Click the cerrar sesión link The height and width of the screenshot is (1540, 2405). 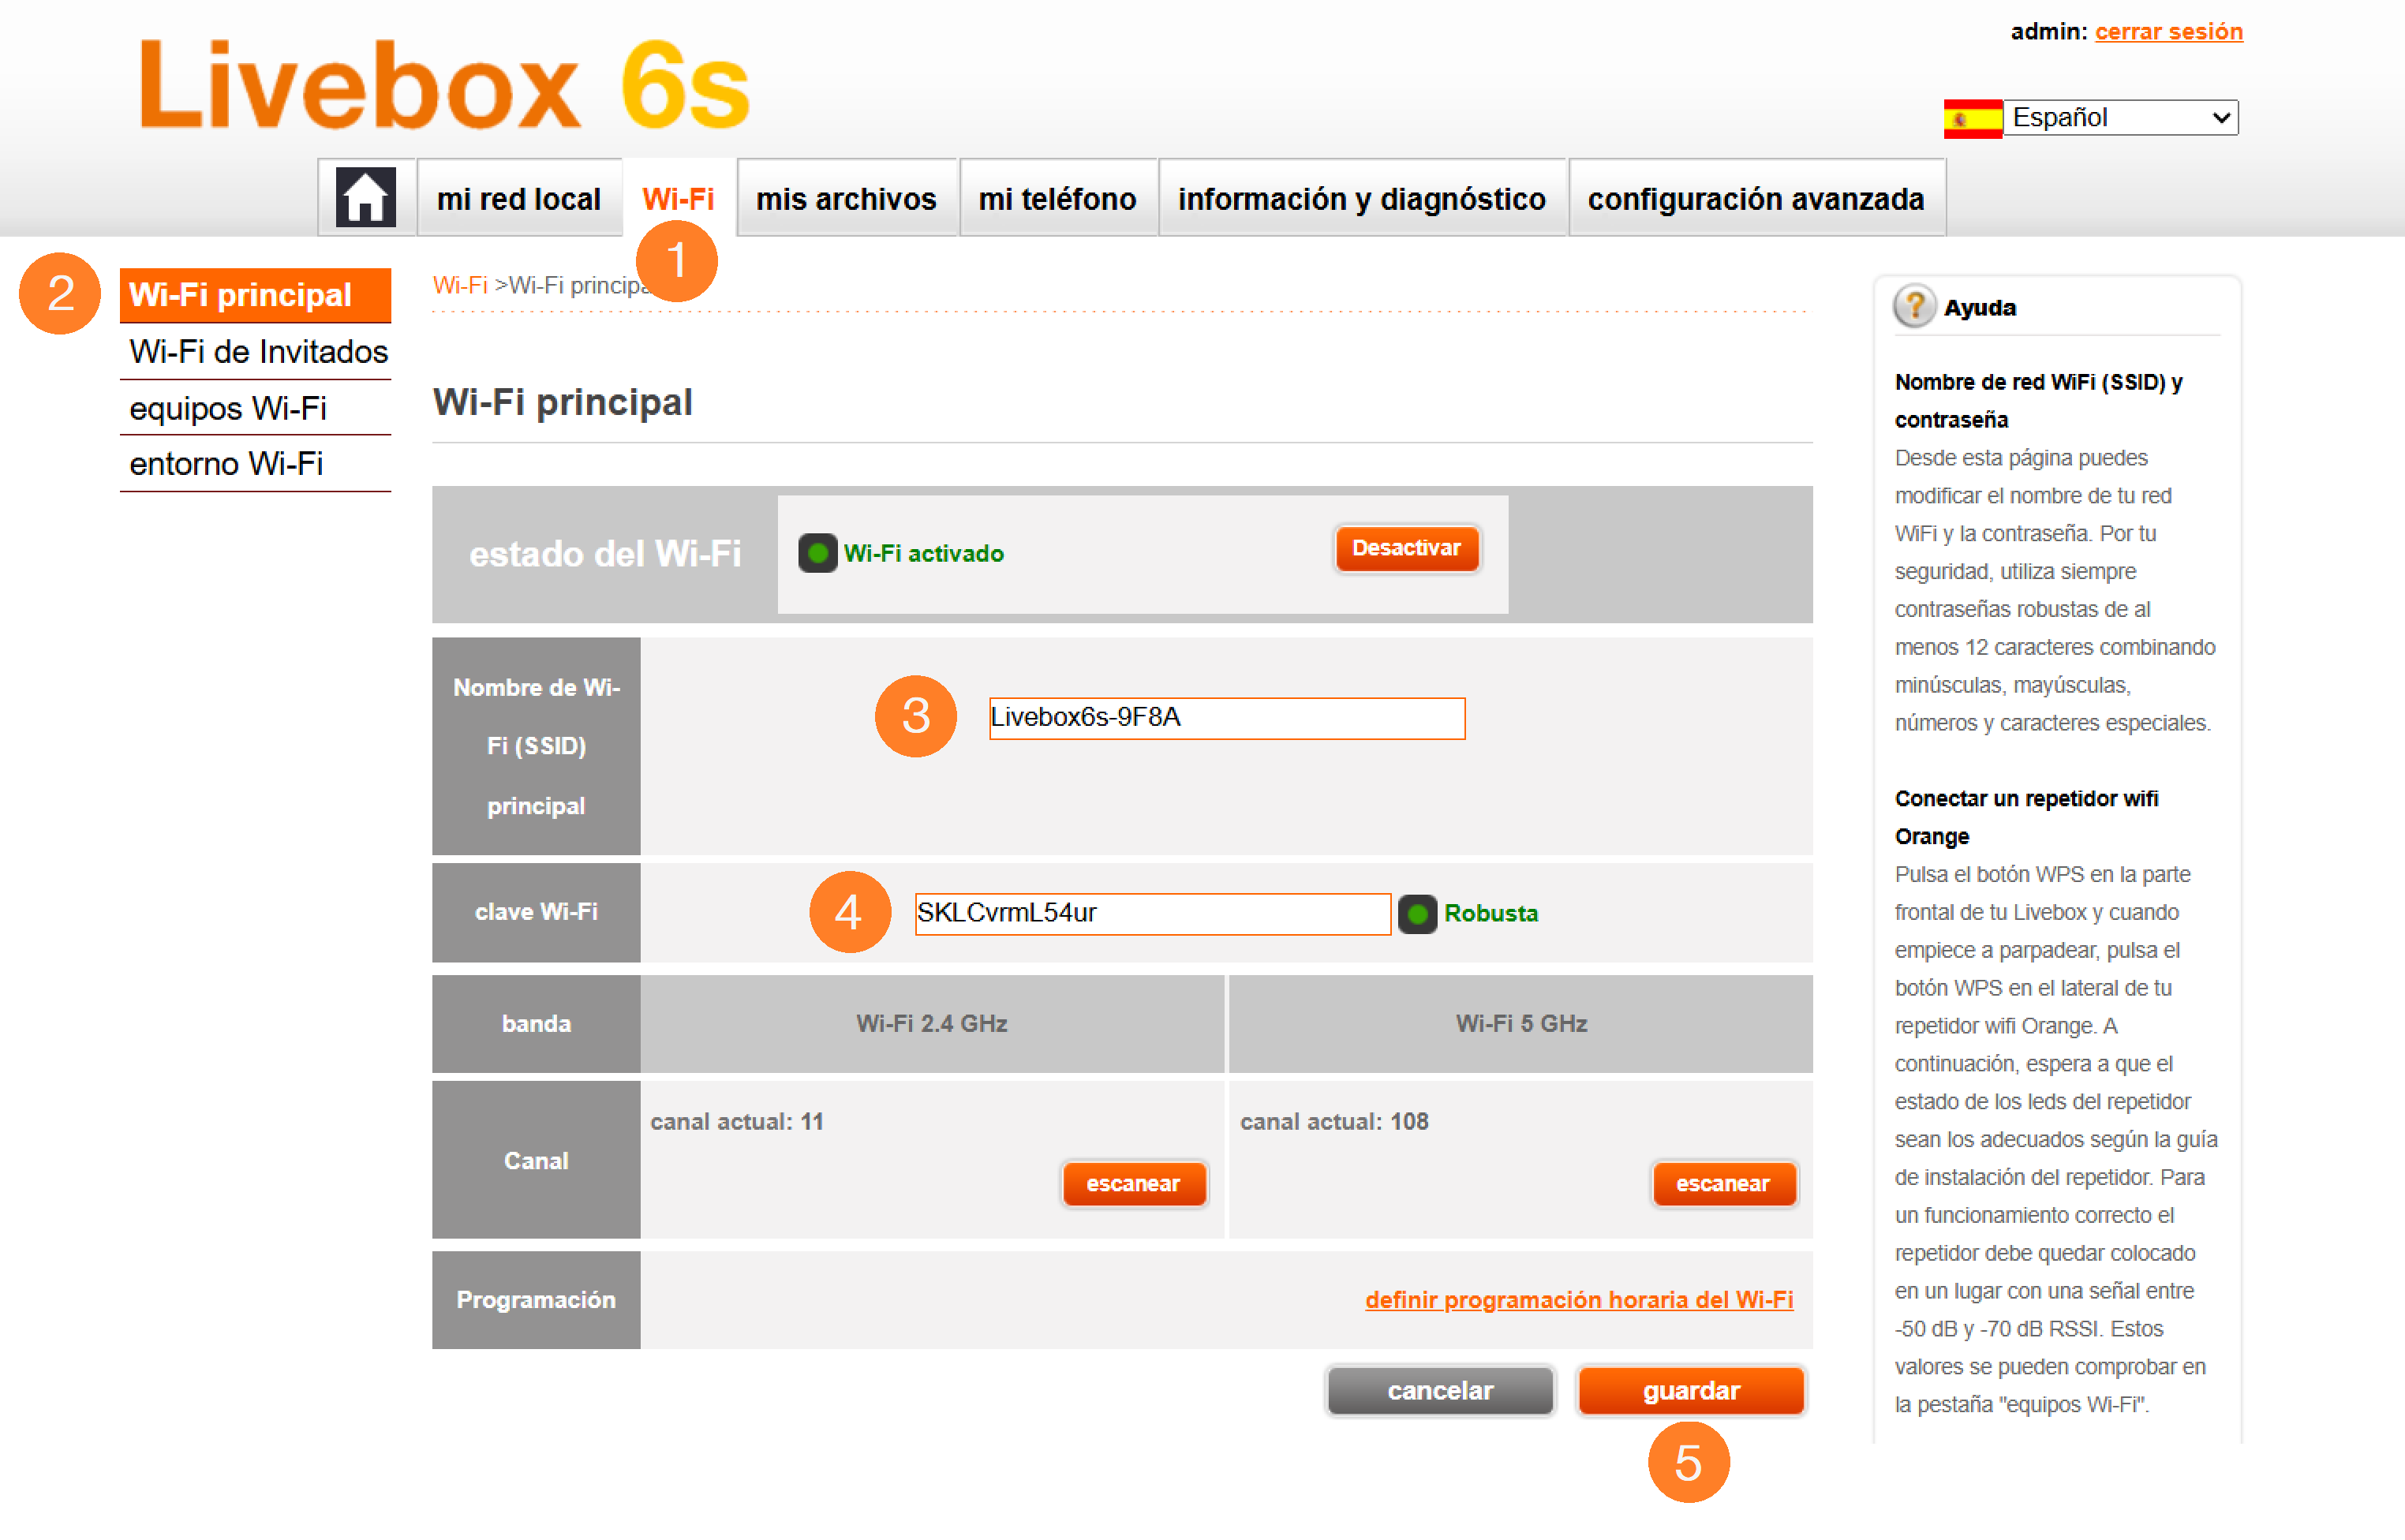point(2168,31)
